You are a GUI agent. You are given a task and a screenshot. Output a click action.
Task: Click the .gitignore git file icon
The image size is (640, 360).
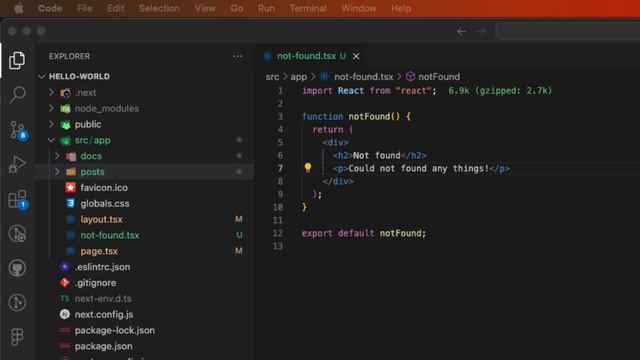coord(64,282)
